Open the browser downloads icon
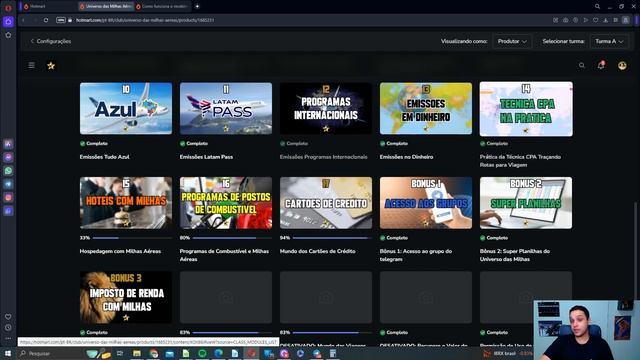 coord(606,20)
